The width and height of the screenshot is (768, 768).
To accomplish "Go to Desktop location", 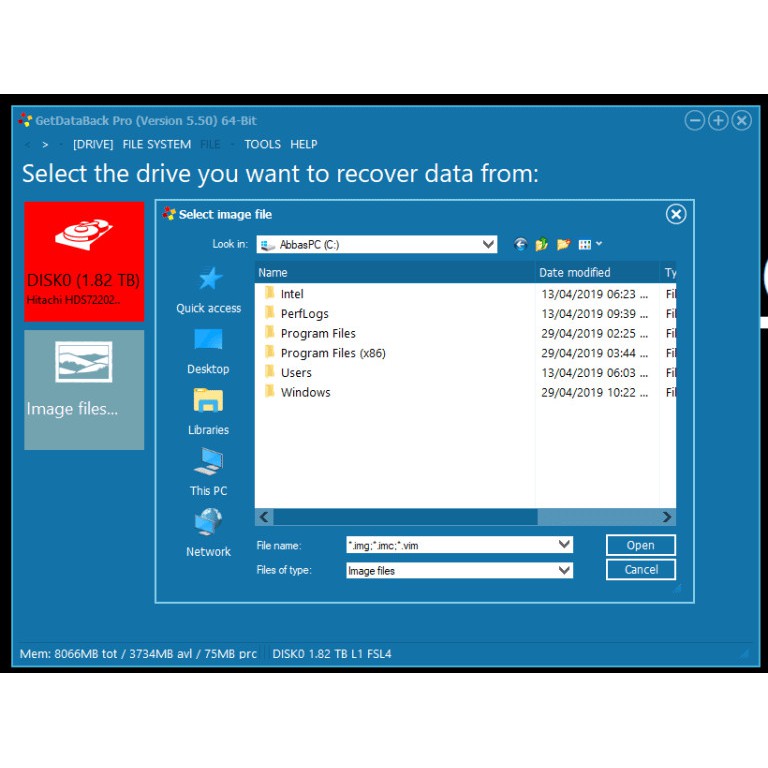I will tap(208, 351).
